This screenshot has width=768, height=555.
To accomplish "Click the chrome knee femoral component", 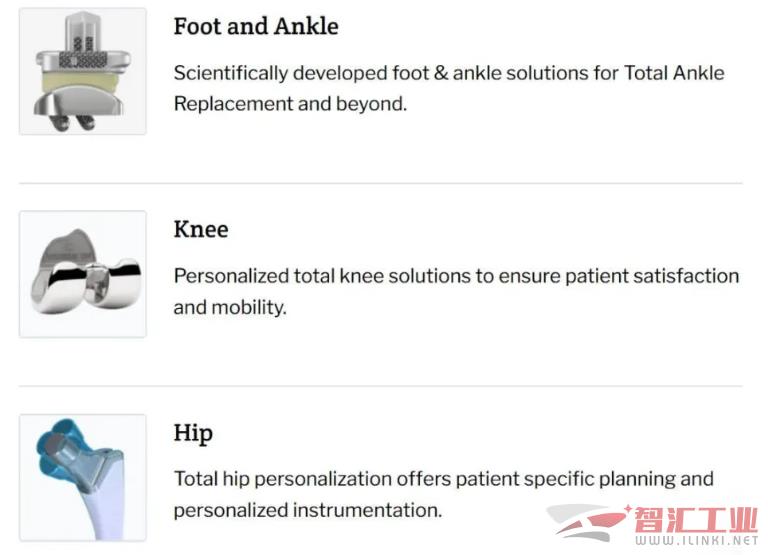I will coord(86,272).
